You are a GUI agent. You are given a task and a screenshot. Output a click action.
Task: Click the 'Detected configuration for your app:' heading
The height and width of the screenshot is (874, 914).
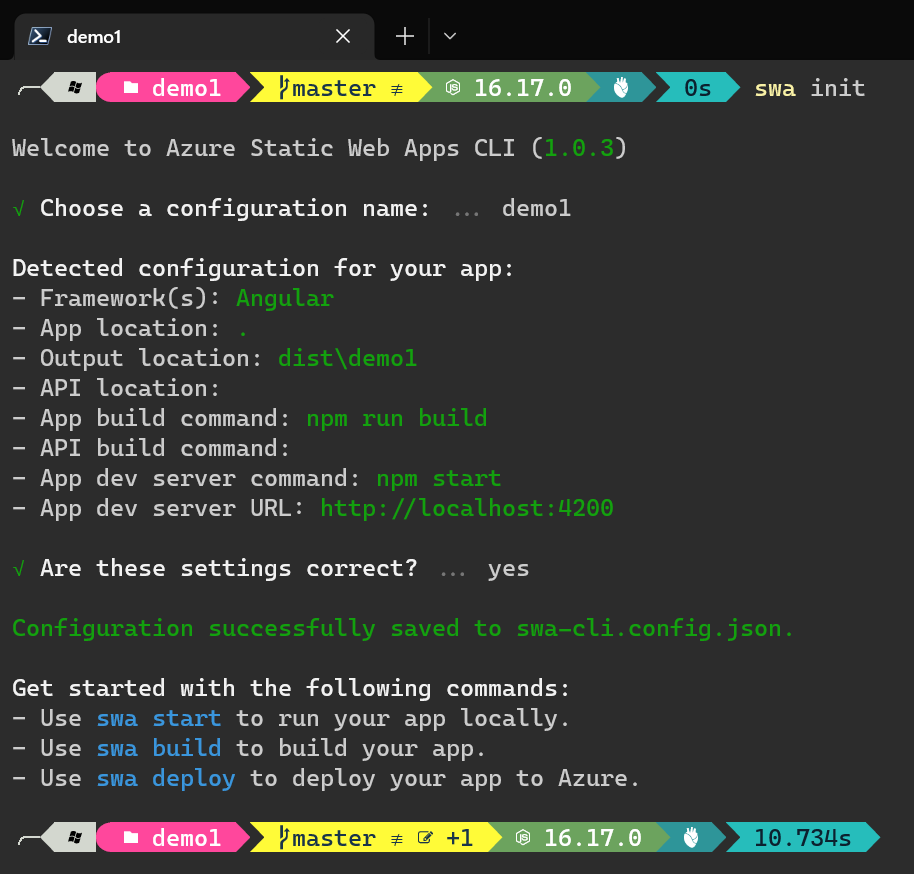[263, 269]
